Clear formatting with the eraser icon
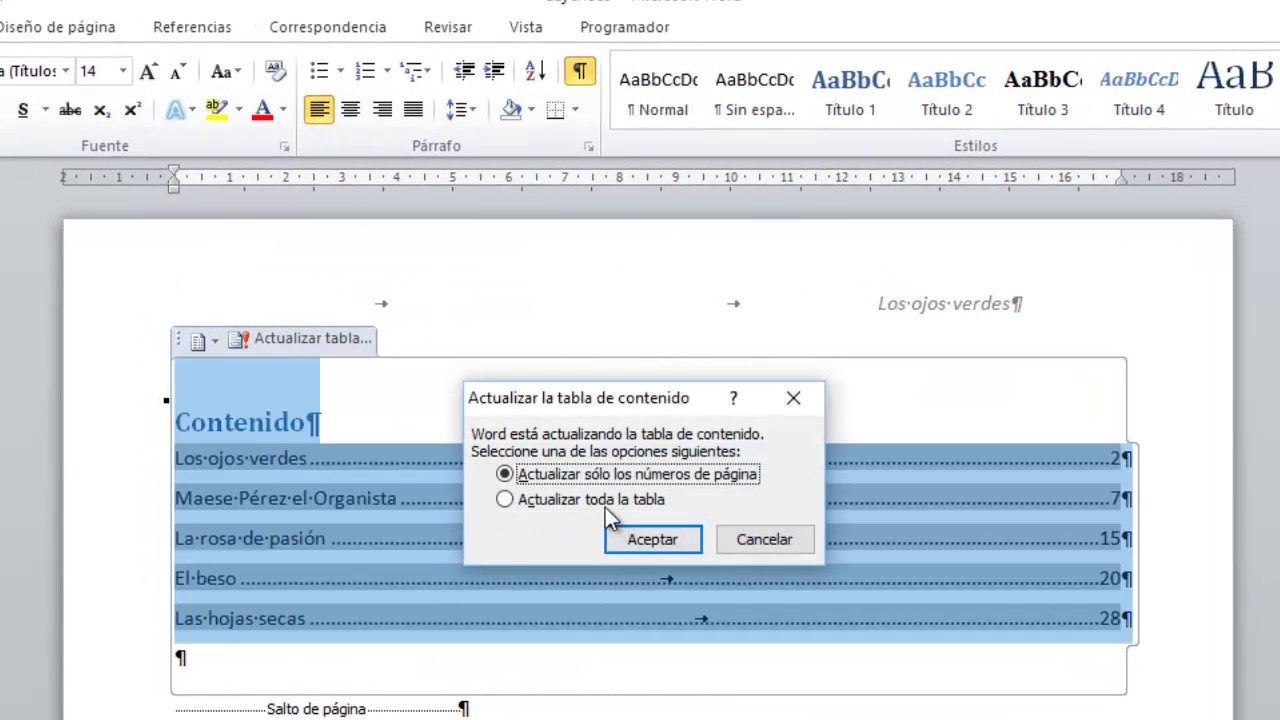The image size is (1280, 720). 274,71
